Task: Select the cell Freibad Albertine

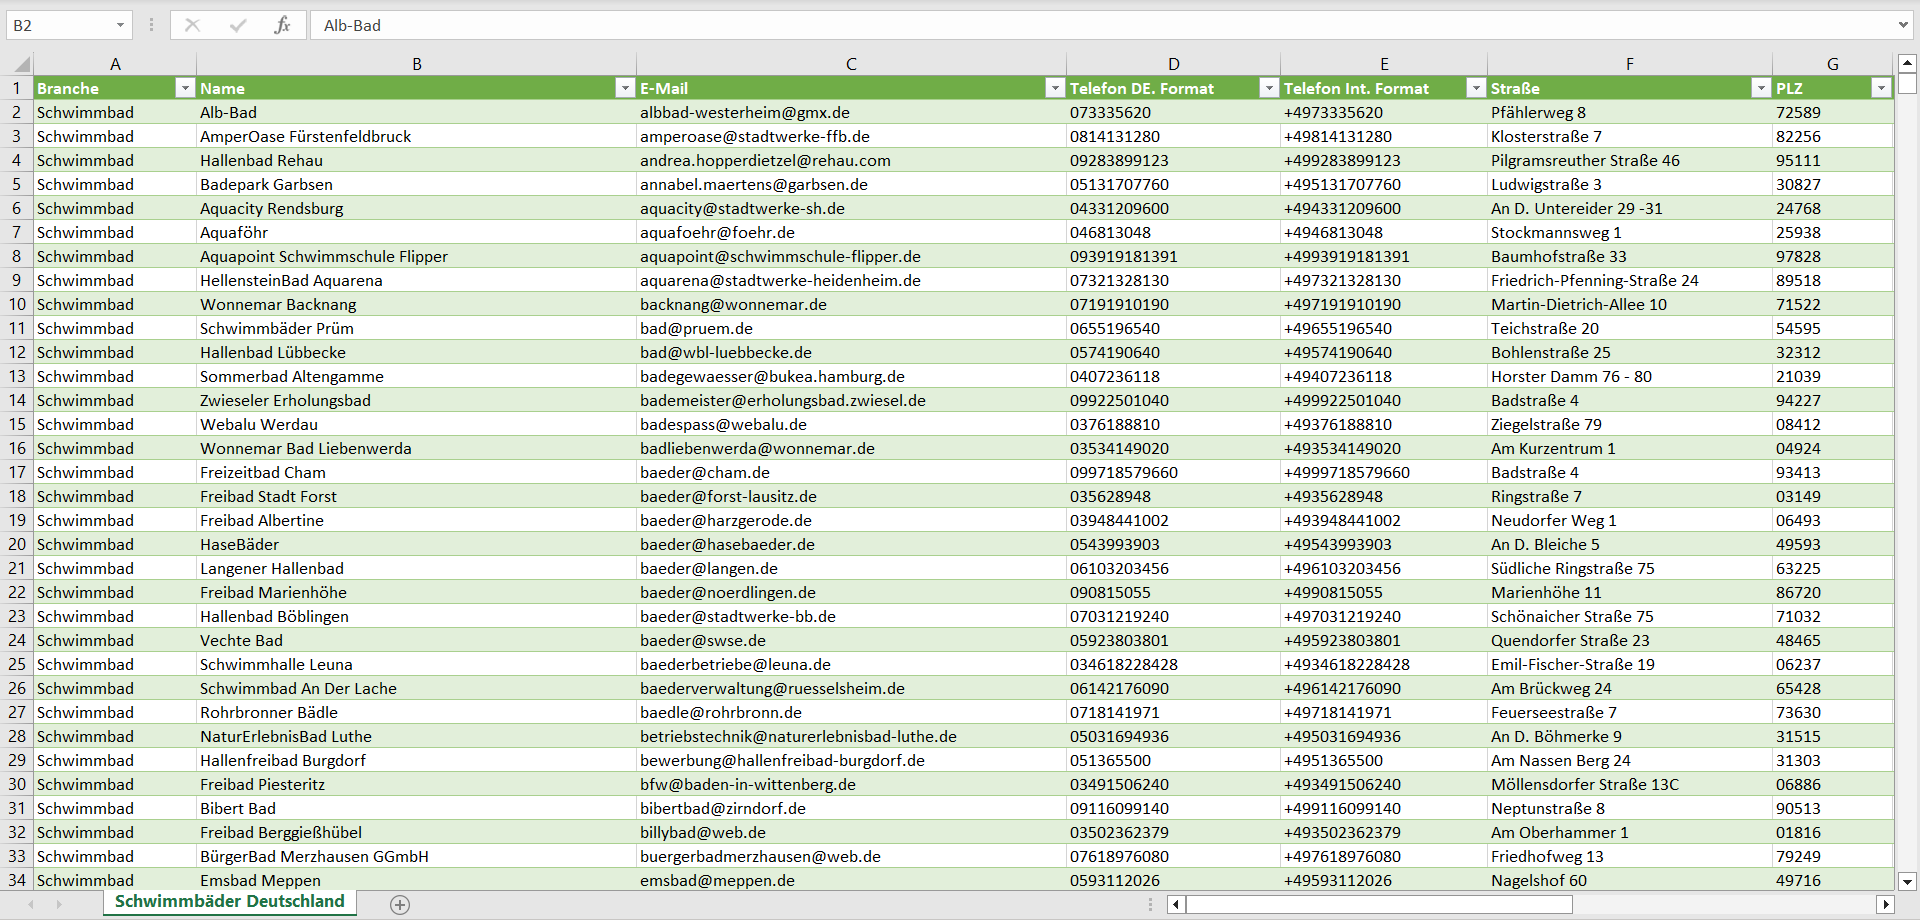Action: (417, 520)
